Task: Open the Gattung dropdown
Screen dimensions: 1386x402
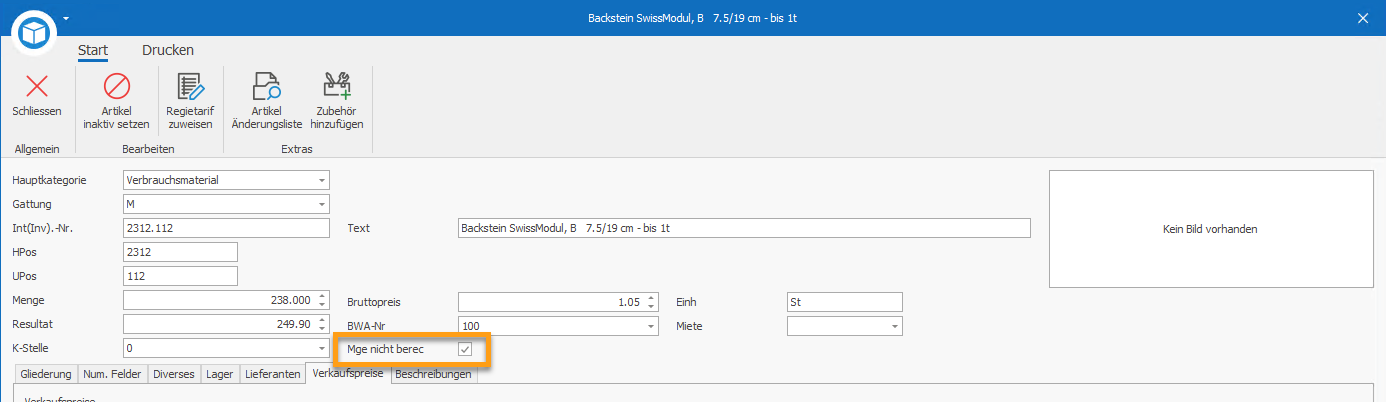Action: (321, 204)
